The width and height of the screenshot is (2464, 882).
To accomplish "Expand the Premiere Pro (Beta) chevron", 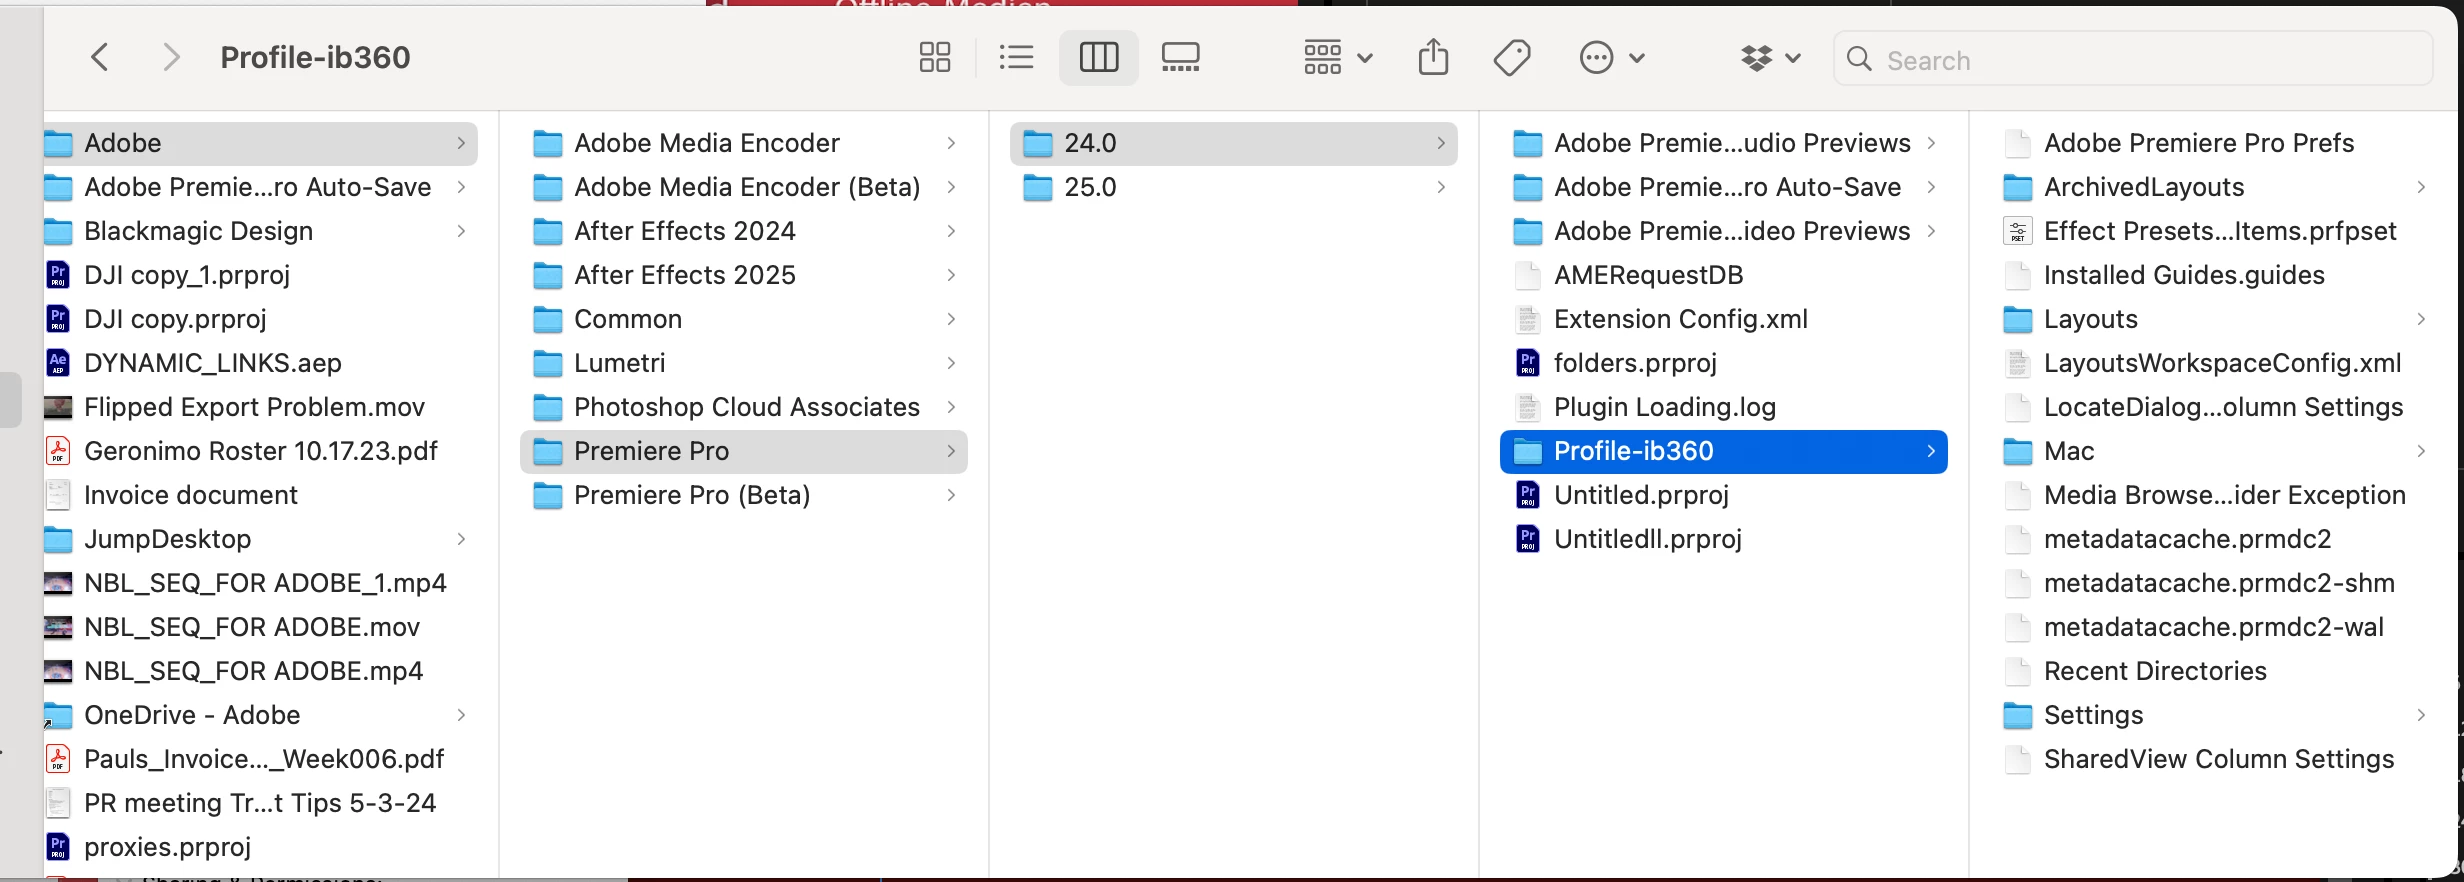I will click(951, 495).
